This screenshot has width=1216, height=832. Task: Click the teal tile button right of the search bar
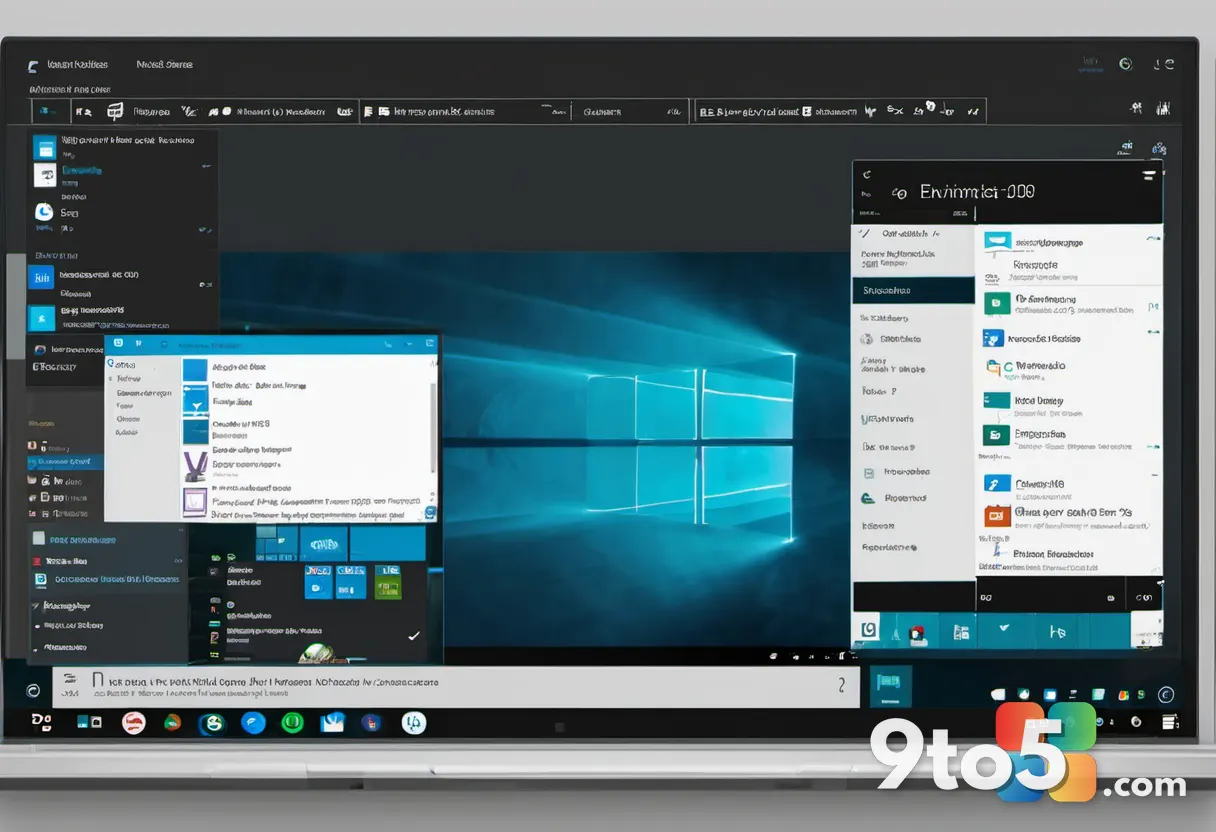coord(890,687)
